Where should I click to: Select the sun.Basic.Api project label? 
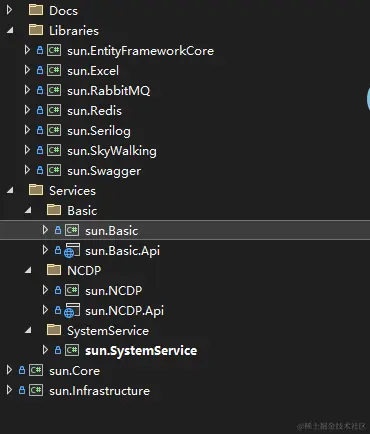[122, 251]
